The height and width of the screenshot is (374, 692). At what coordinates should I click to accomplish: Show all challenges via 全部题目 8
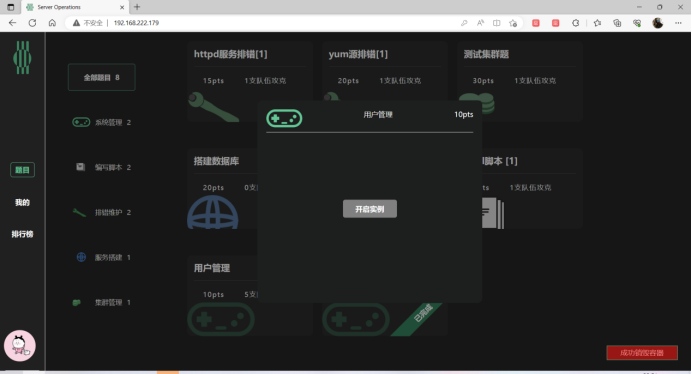tap(102, 77)
